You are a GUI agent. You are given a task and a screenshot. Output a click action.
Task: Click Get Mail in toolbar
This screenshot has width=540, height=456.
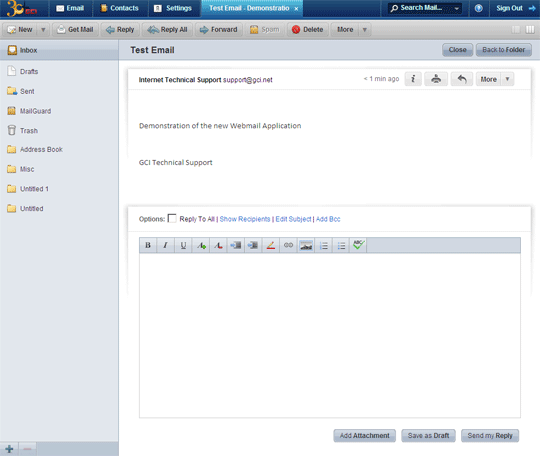[x=75, y=30]
